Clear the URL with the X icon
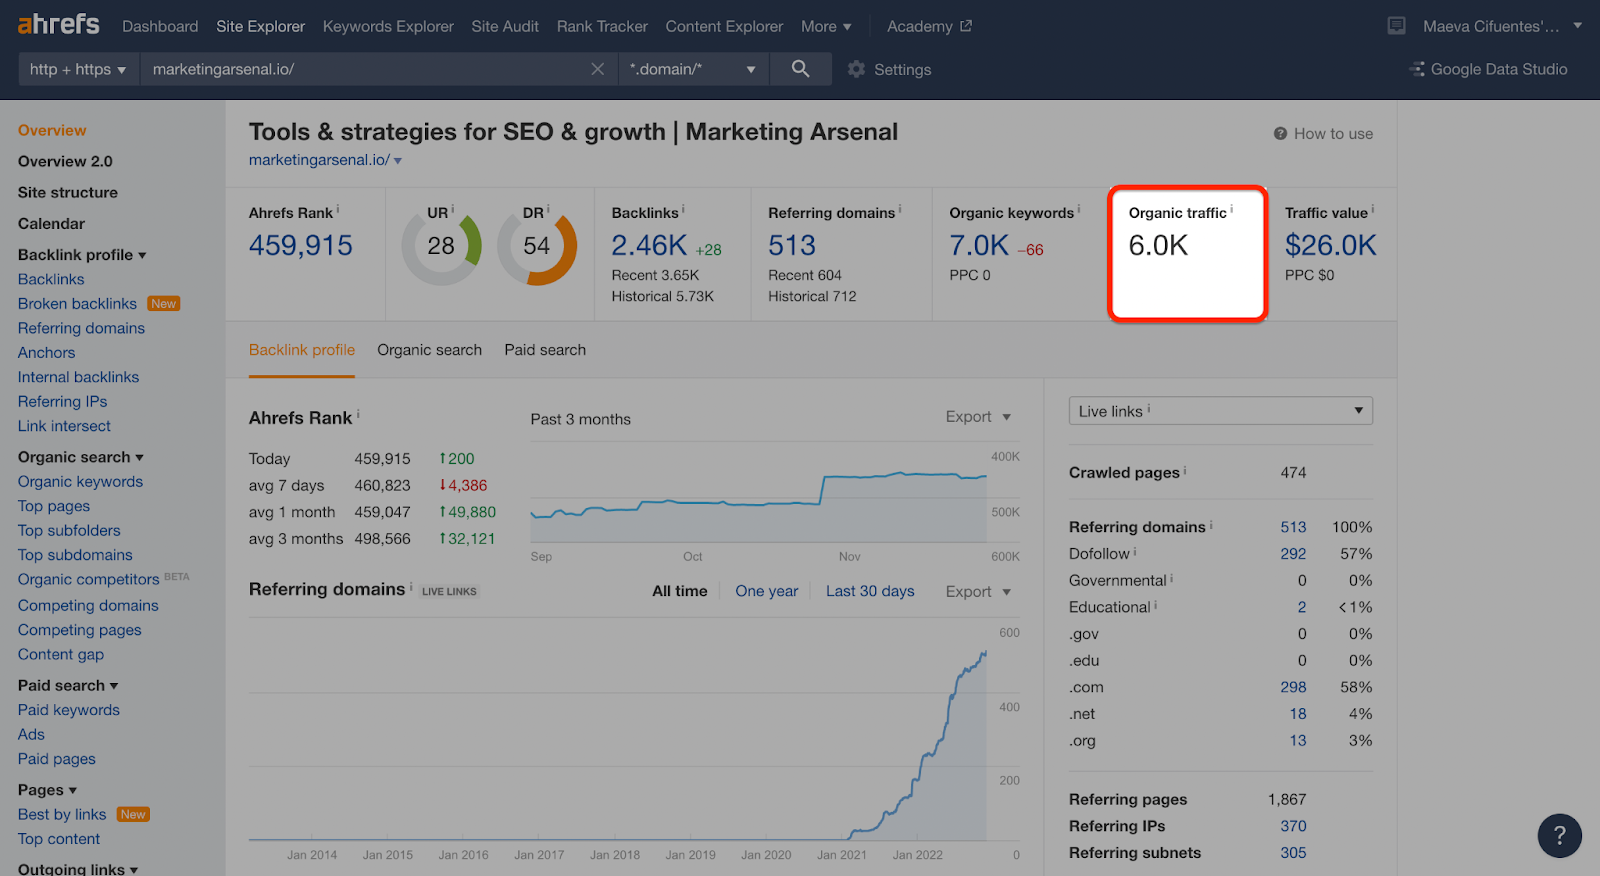The image size is (1600, 876). point(597,69)
